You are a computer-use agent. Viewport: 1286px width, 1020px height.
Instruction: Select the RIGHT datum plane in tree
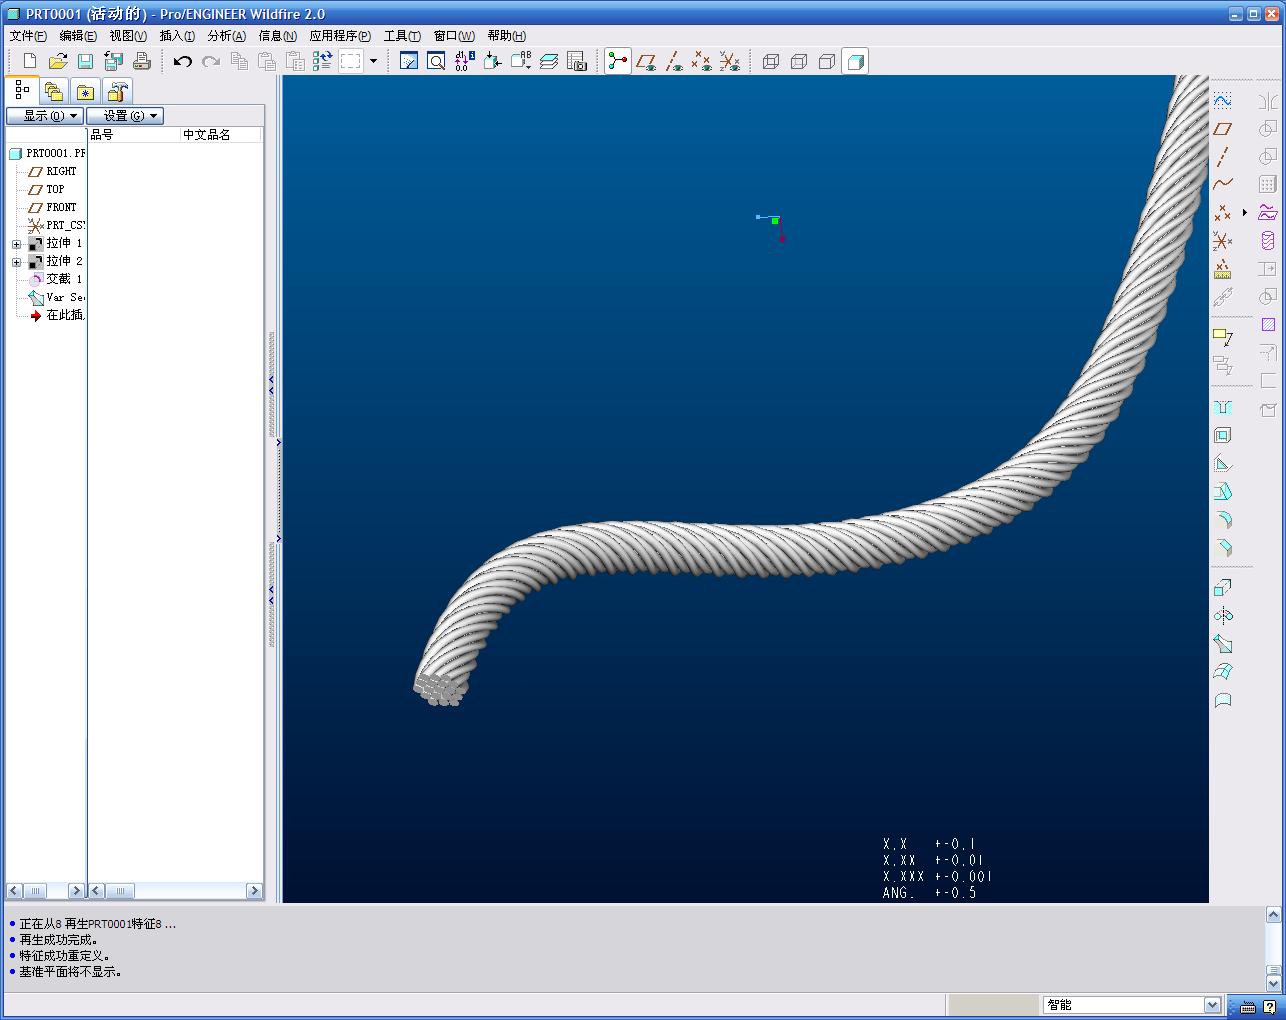[x=52, y=171]
